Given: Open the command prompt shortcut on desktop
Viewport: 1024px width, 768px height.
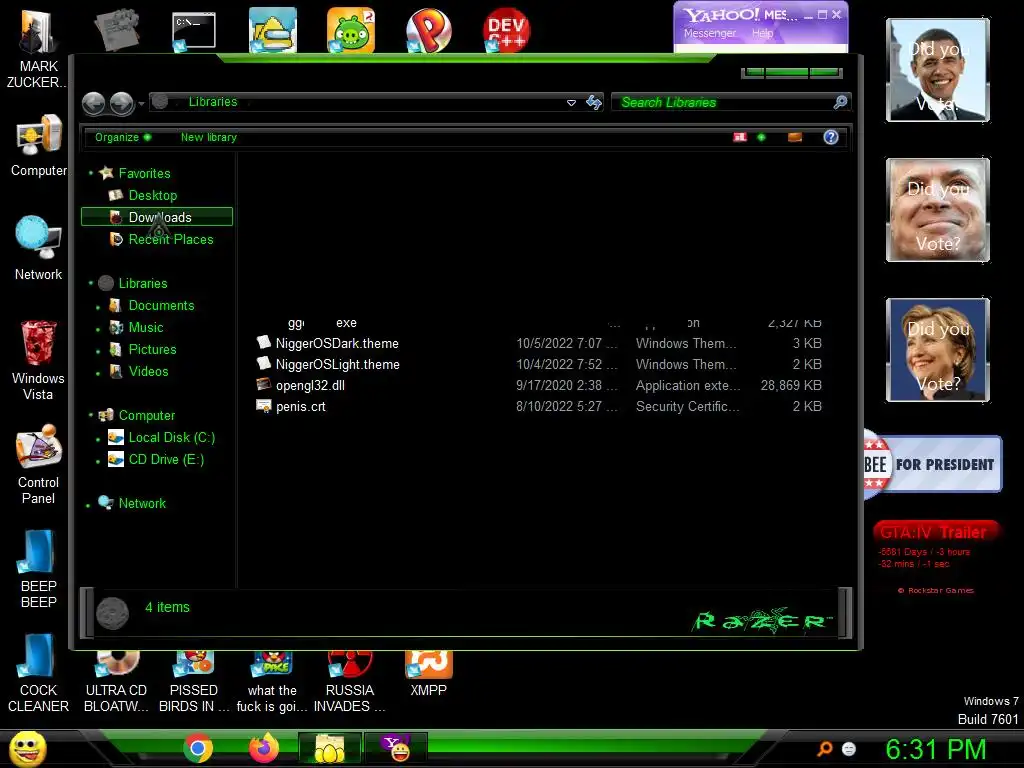Looking at the screenshot, I should click(x=193, y=31).
